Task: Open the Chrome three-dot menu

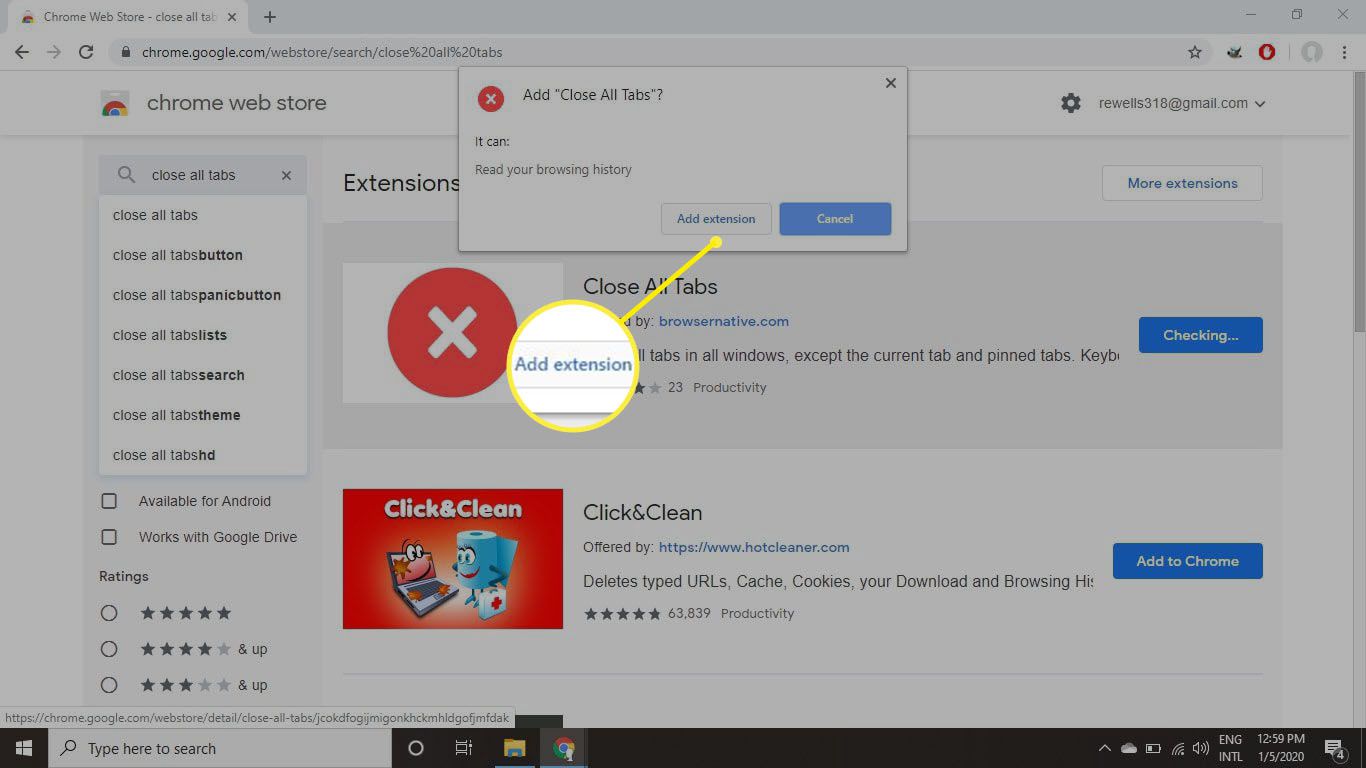Action: click(1344, 52)
